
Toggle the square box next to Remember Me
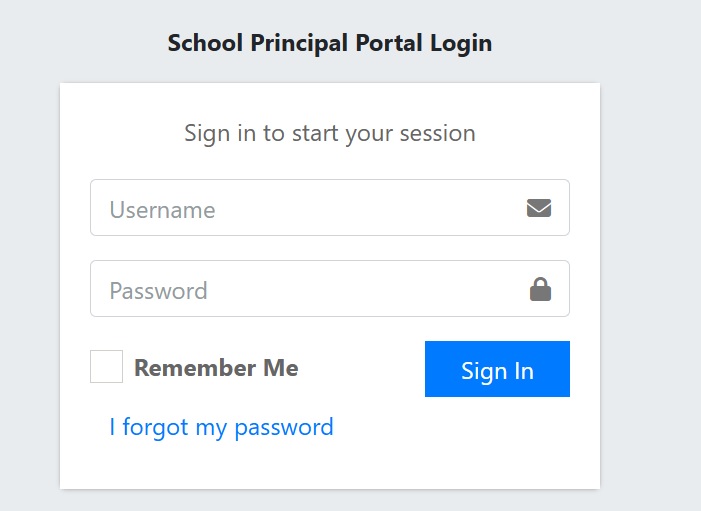click(x=106, y=367)
